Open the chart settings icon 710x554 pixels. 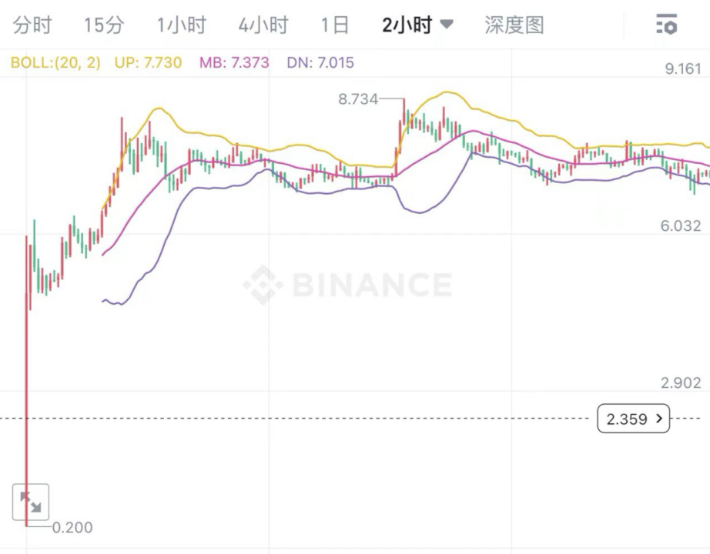(x=666, y=25)
